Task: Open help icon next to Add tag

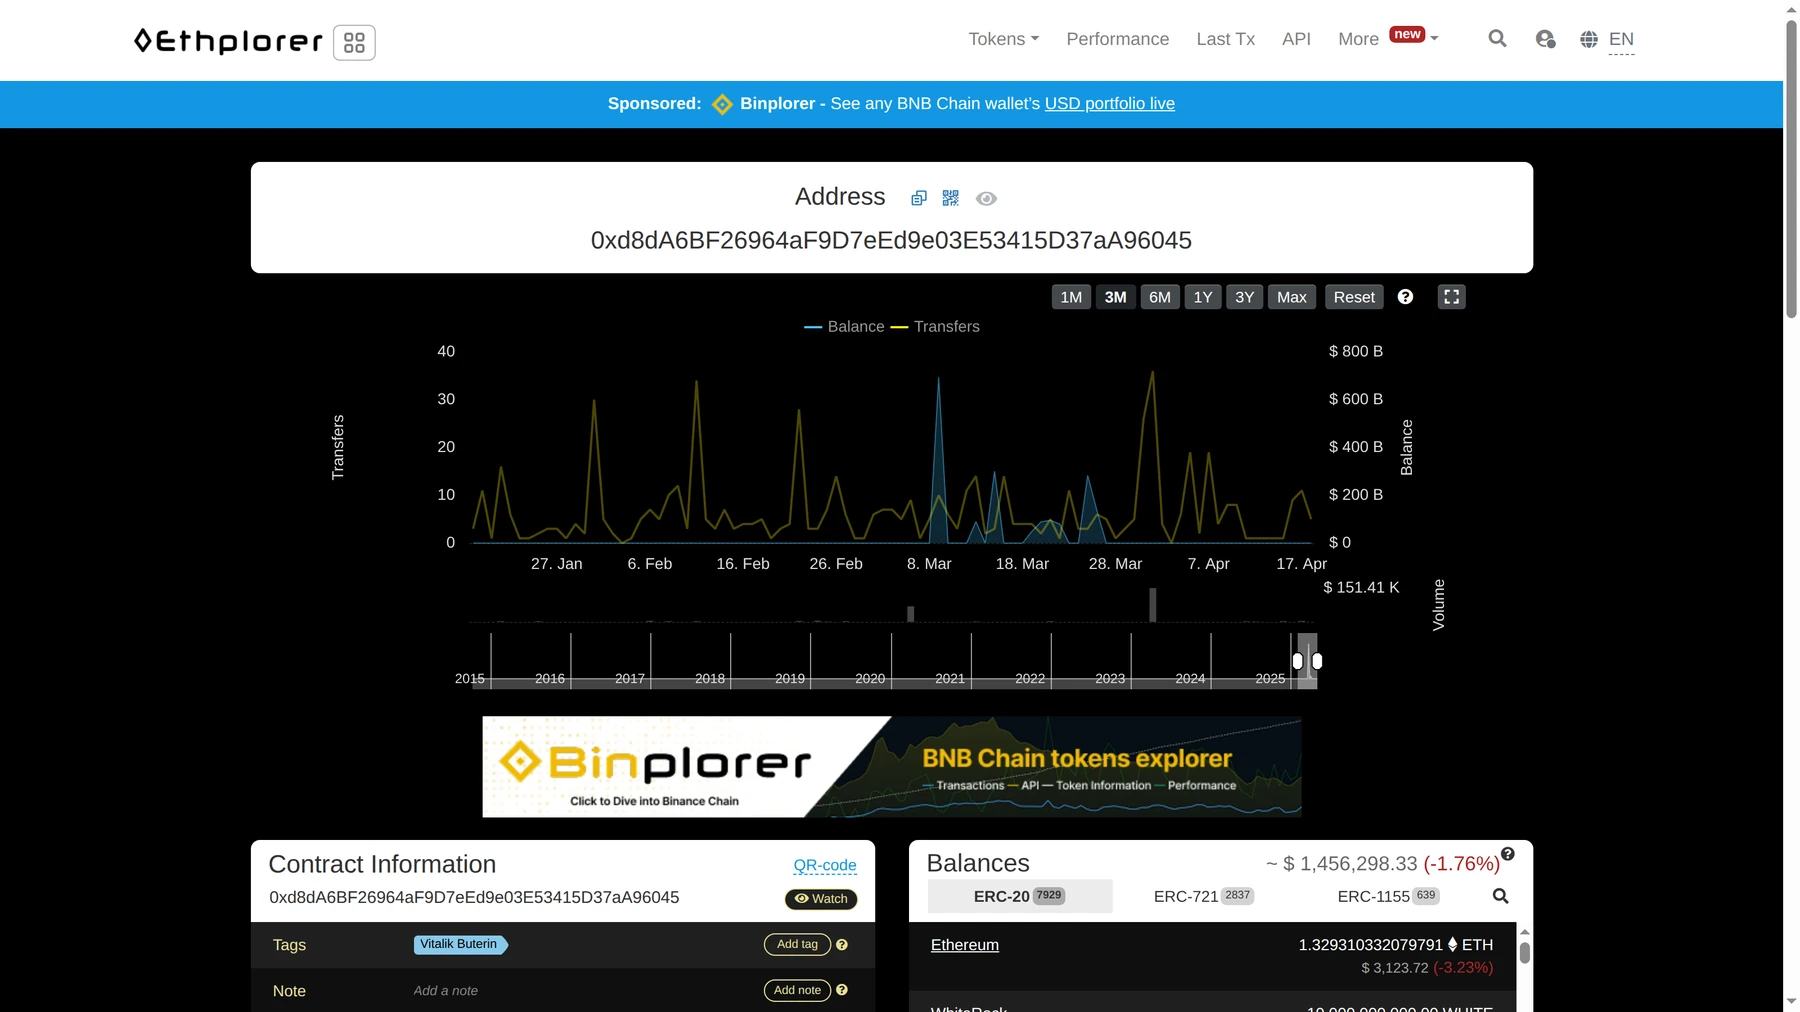Action: pyautogui.click(x=842, y=944)
